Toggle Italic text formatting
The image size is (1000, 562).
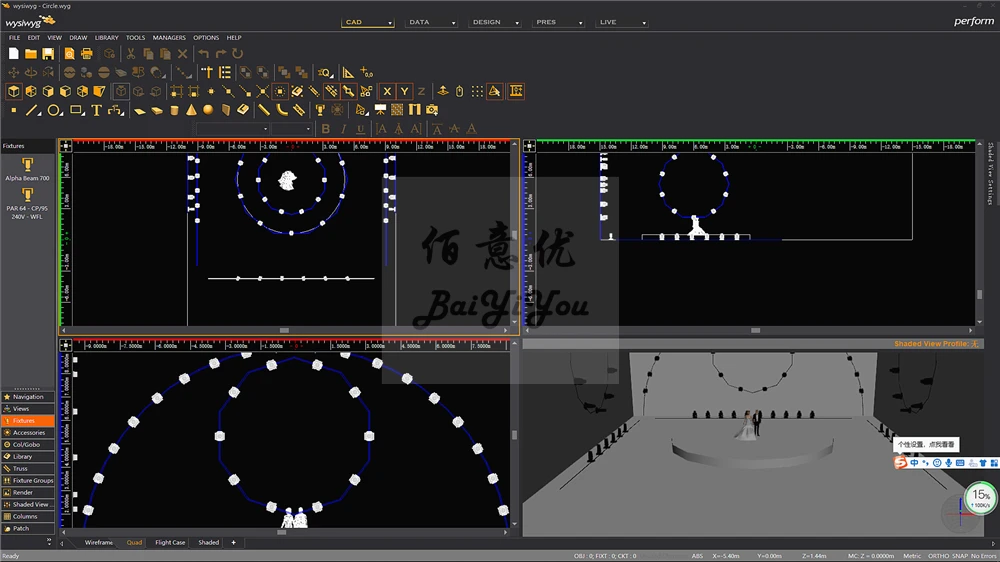point(343,129)
